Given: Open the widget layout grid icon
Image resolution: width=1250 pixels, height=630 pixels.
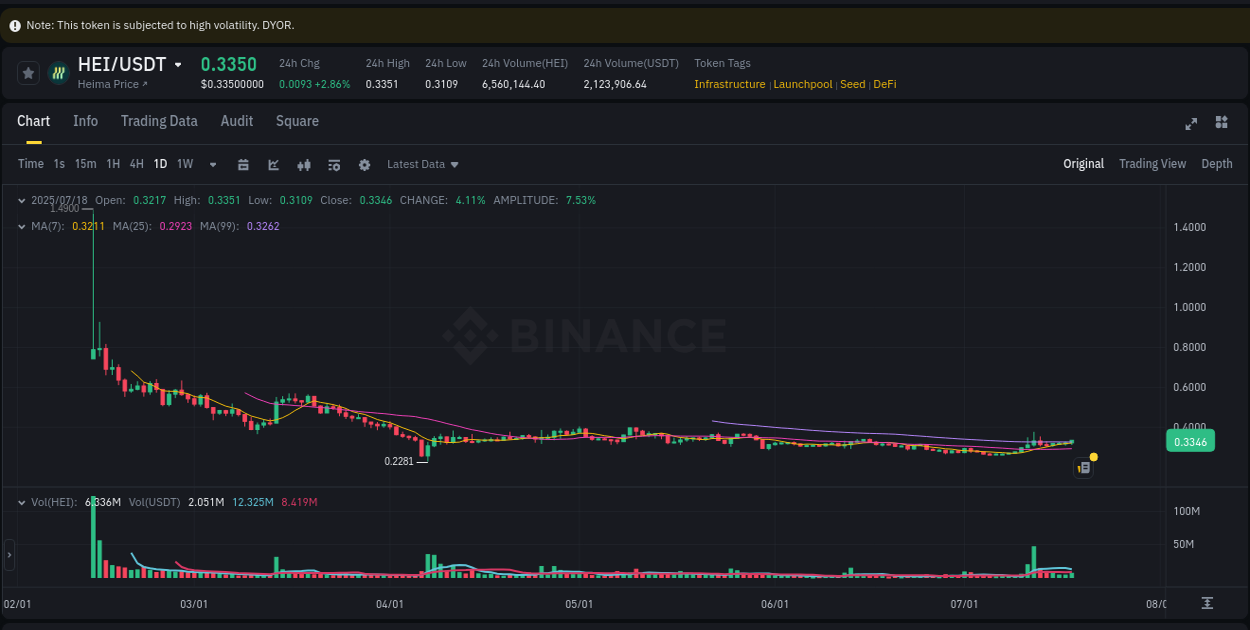Looking at the screenshot, I should 1221,122.
